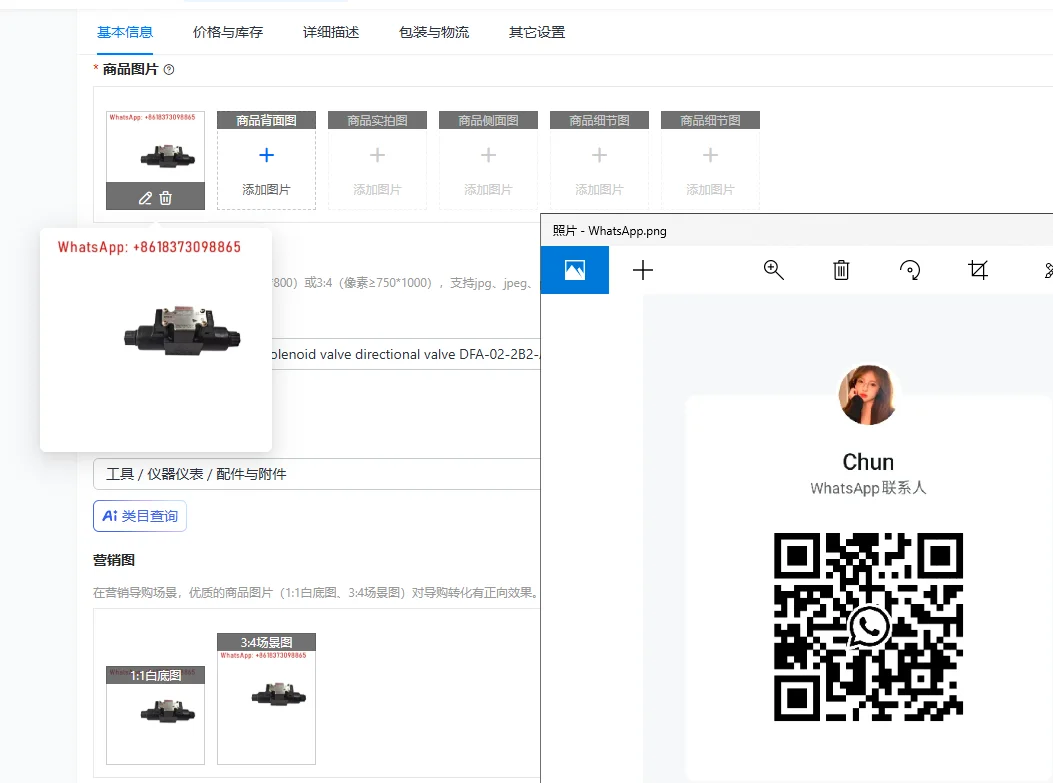Open the 3:4场景图 marketing thumbnail
This screenshot has height=783, width=1053.
[x=267, y=698]
